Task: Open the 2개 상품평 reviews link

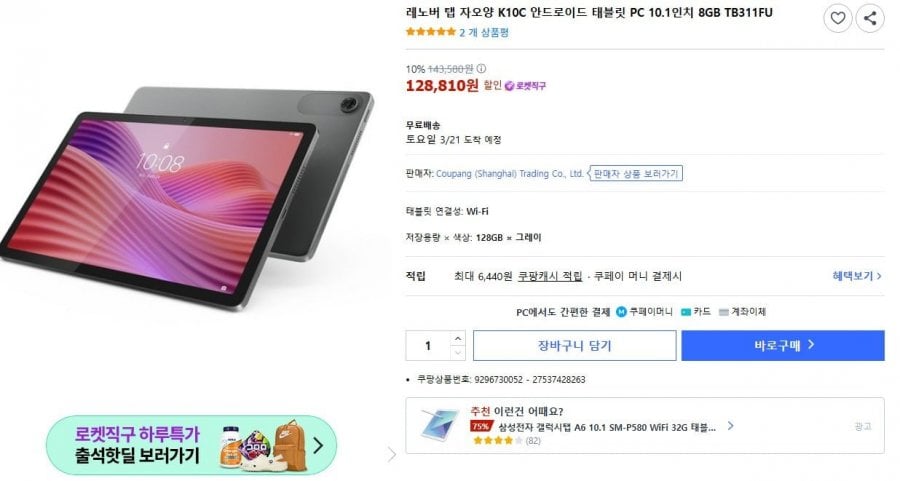Action: (484, 33)
